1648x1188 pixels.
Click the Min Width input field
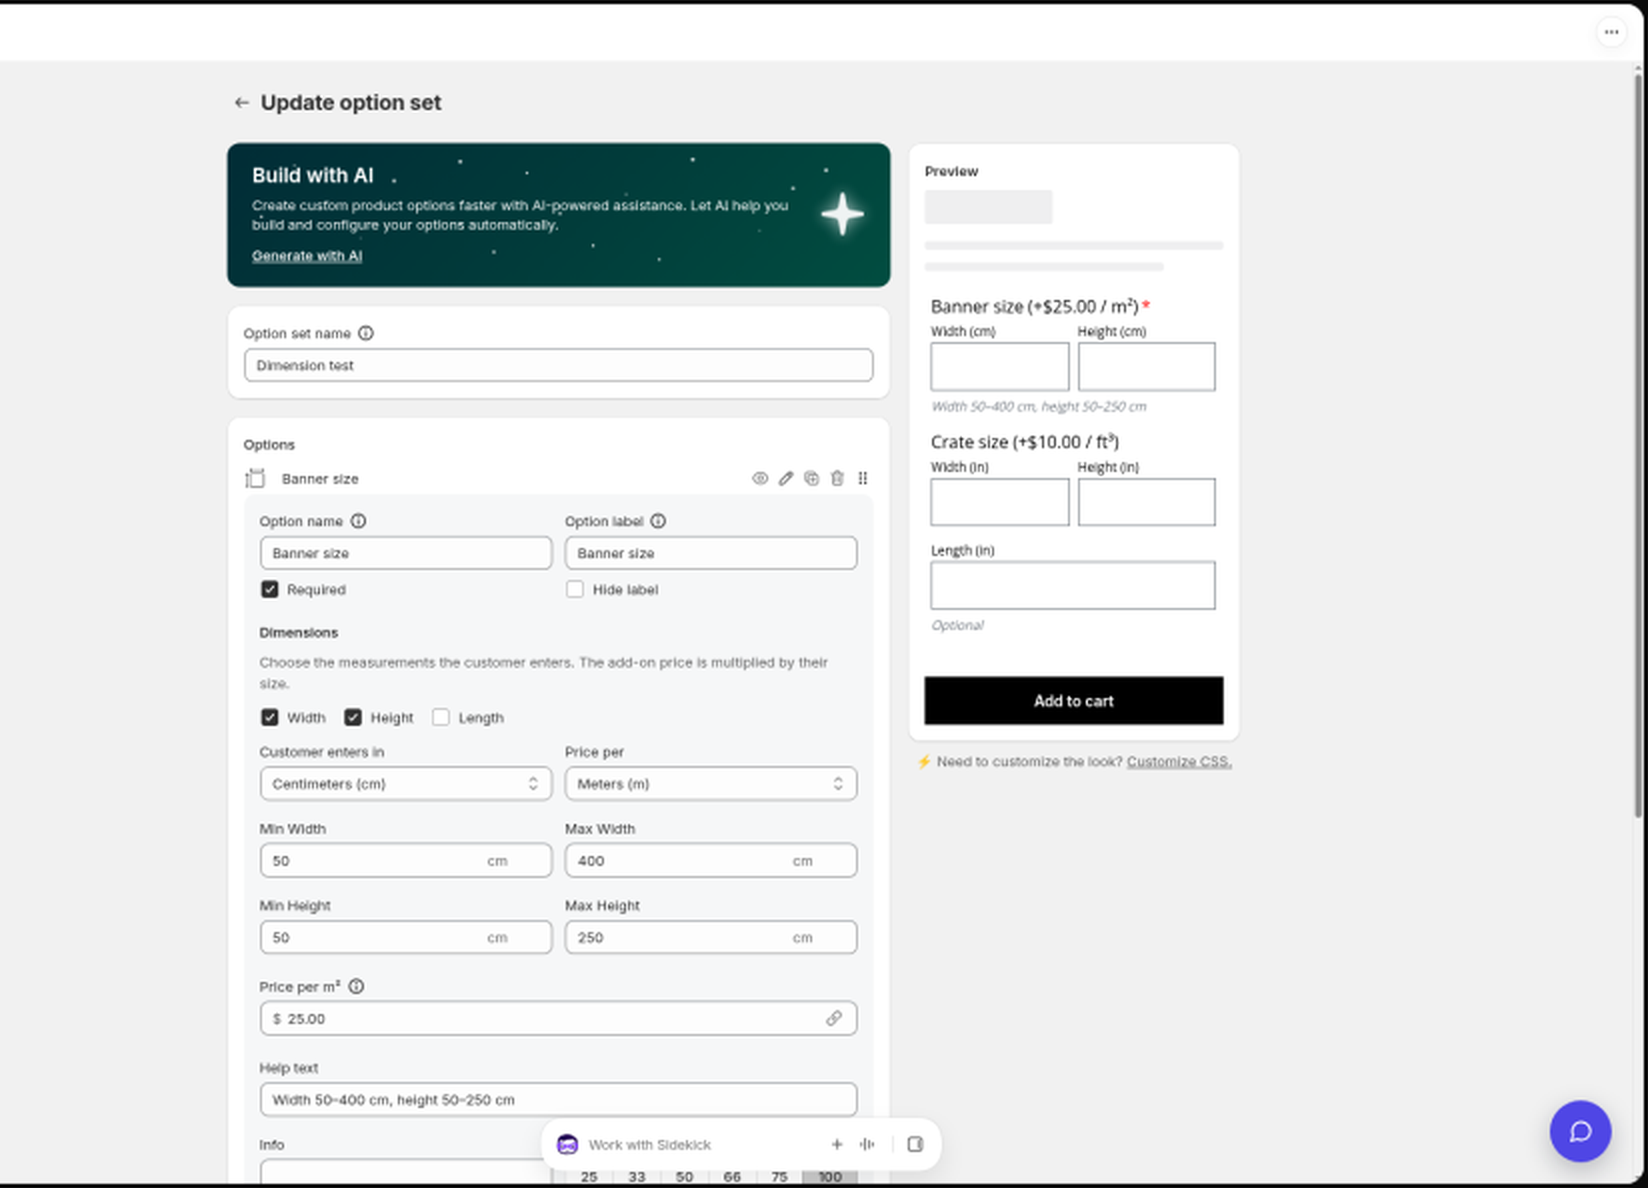(406, 861)
